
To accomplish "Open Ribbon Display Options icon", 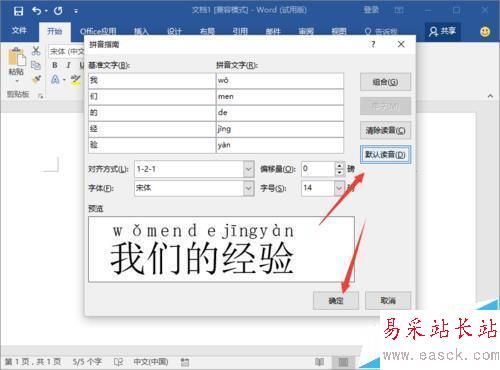I will [x=399, y=10].
